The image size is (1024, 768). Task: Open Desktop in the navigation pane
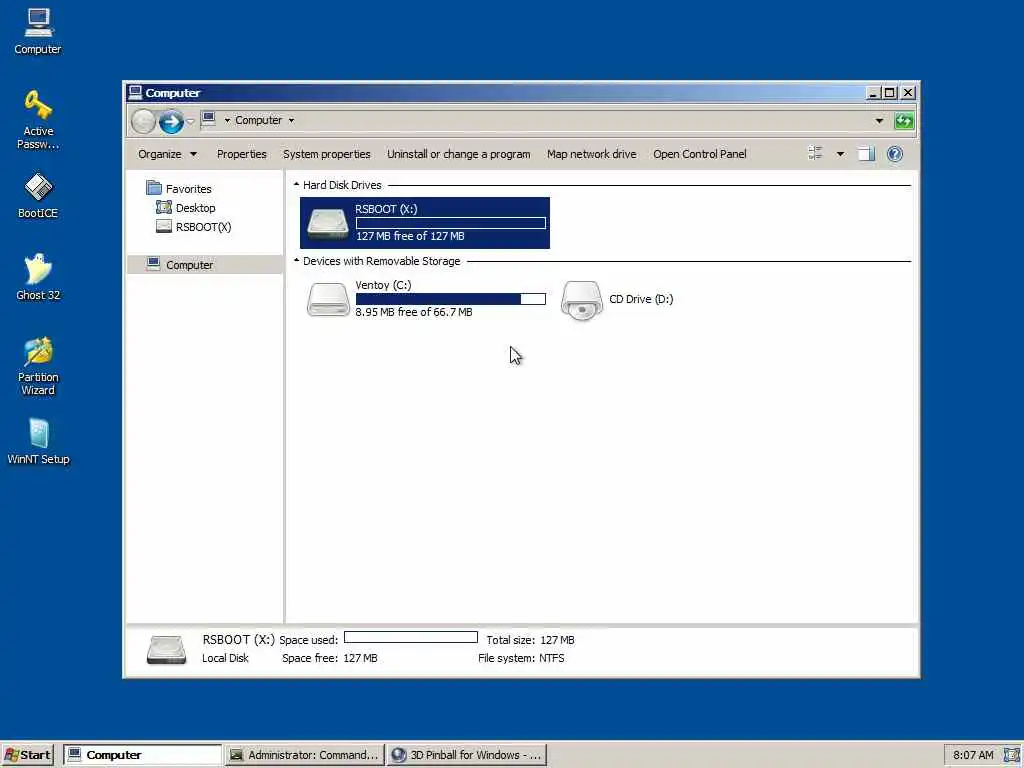pos(186,208)
